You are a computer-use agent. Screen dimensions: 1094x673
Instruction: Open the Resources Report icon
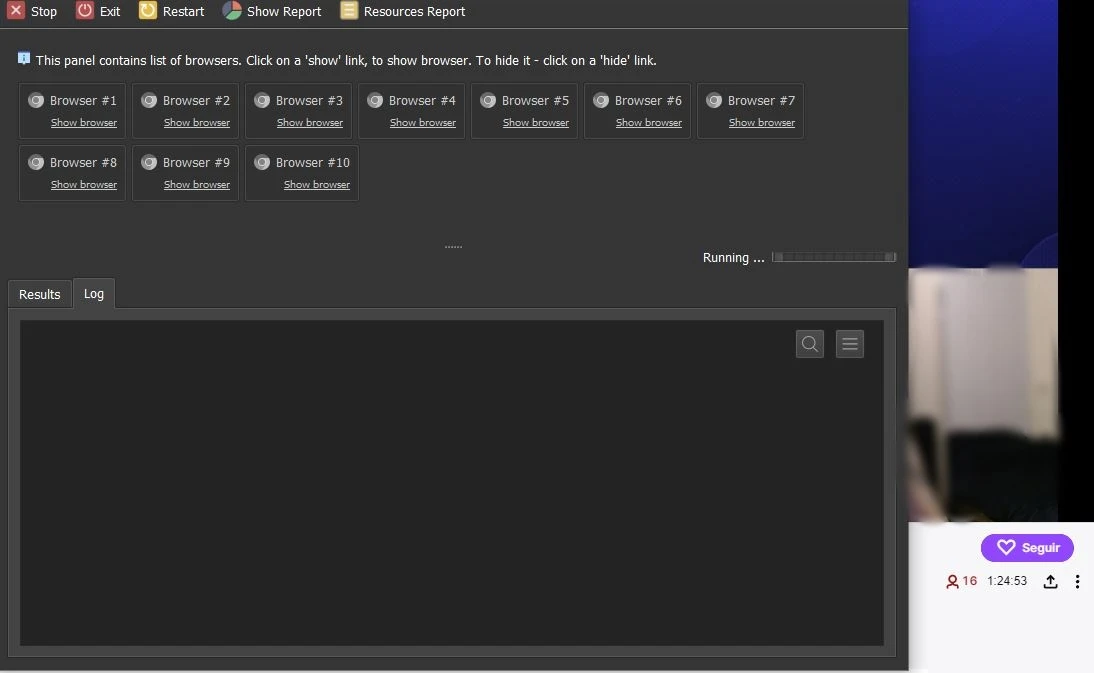[349, 11]
